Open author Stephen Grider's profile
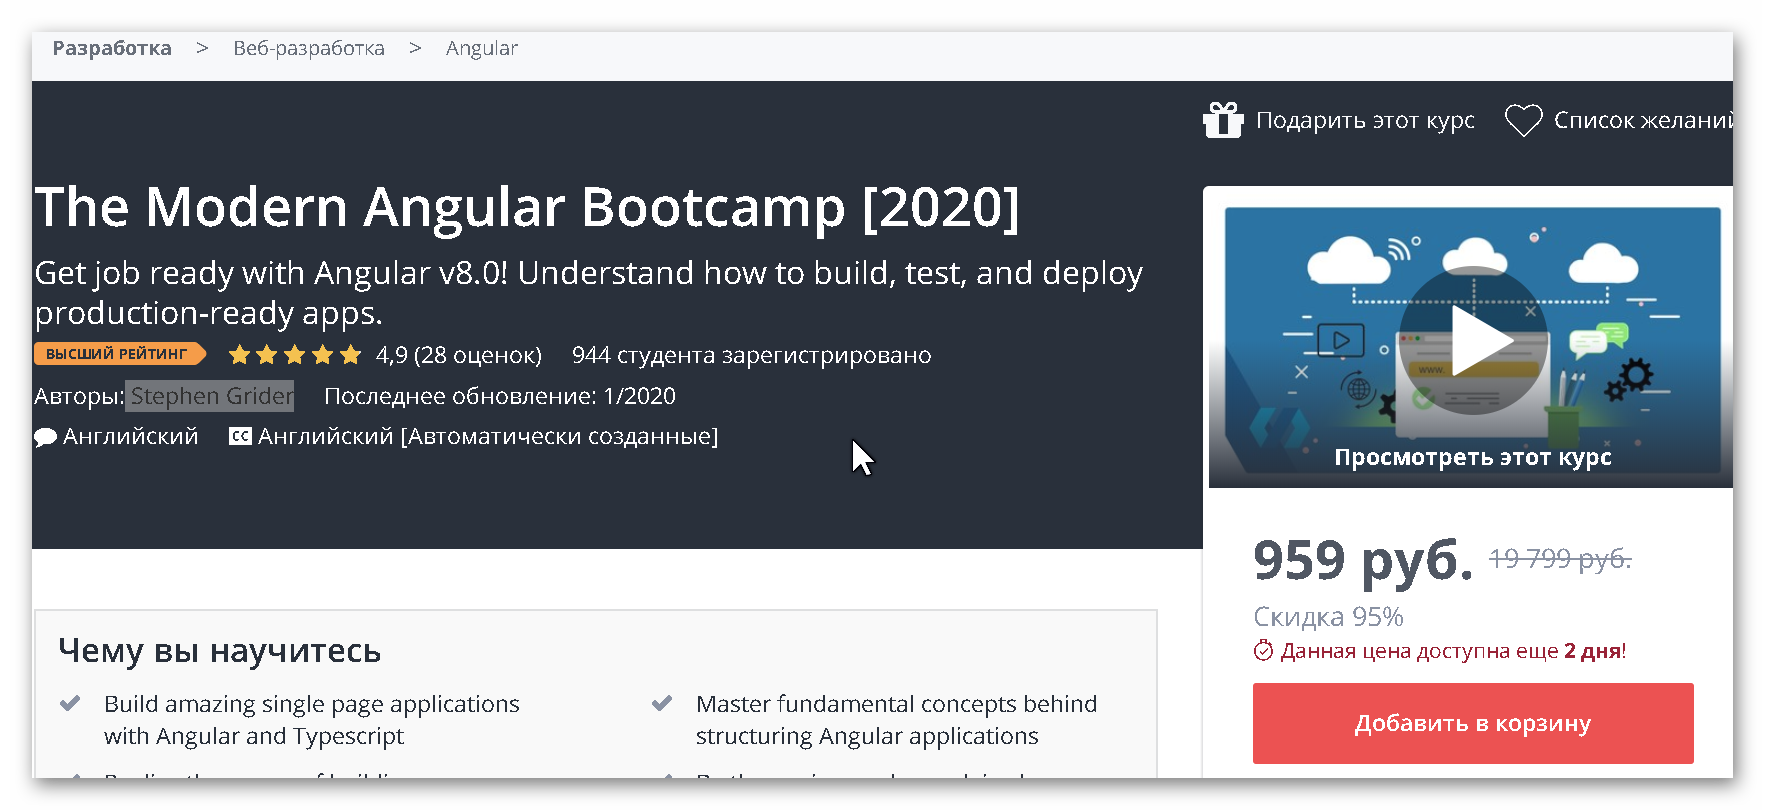 point(211,396)
